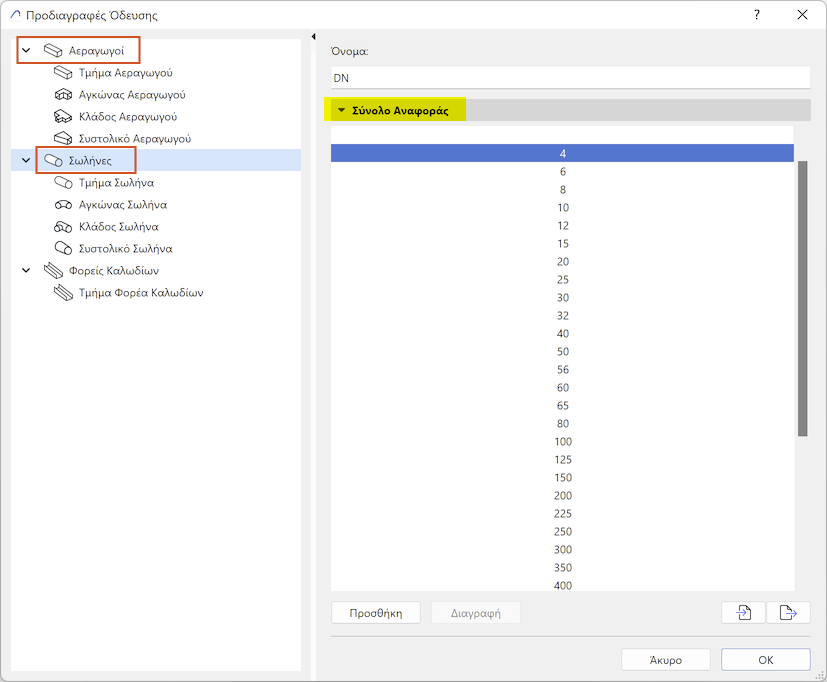This screenshot has height=682, width=827.
Task: Select value 200 in the list
Action: click(562, 495)
